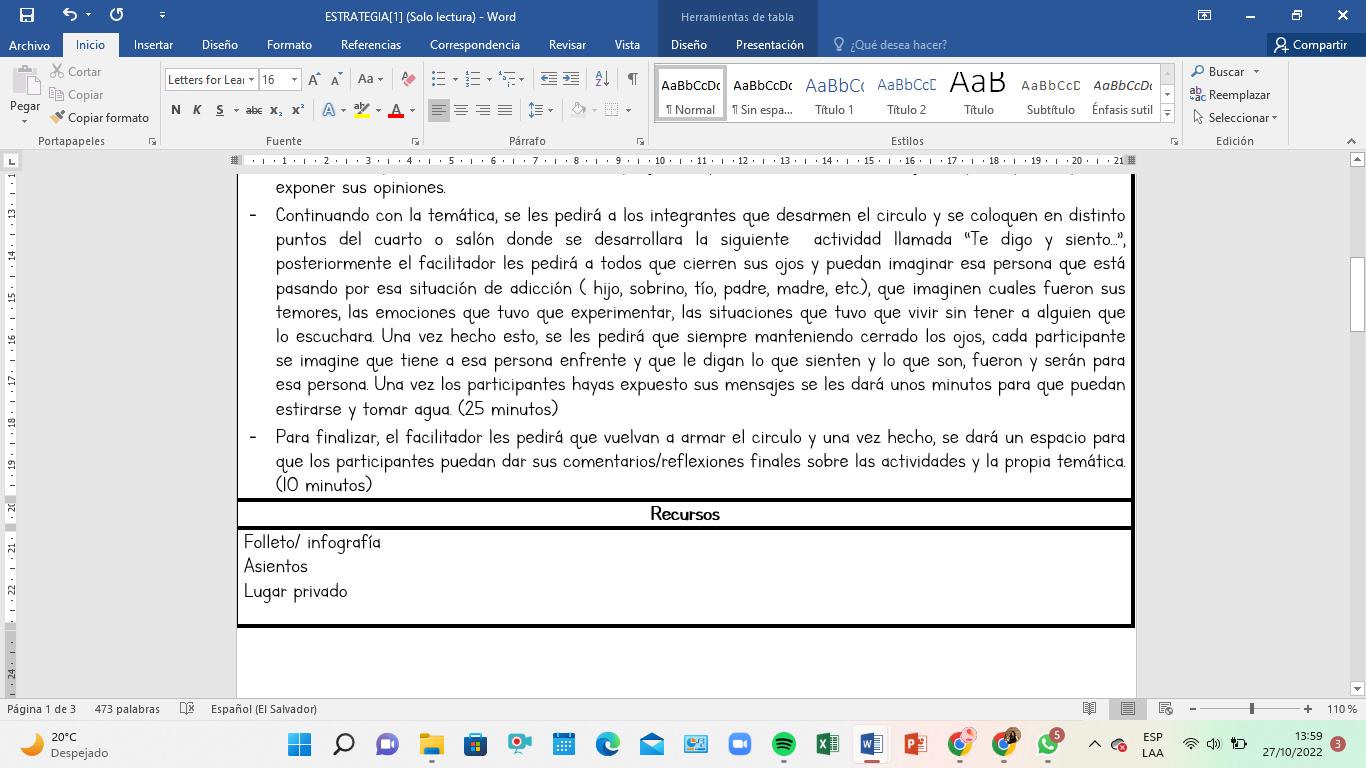The image size is (1366, 768).
Task: Open PowerPoint from the taskbar
Action: tap(915, 744)
